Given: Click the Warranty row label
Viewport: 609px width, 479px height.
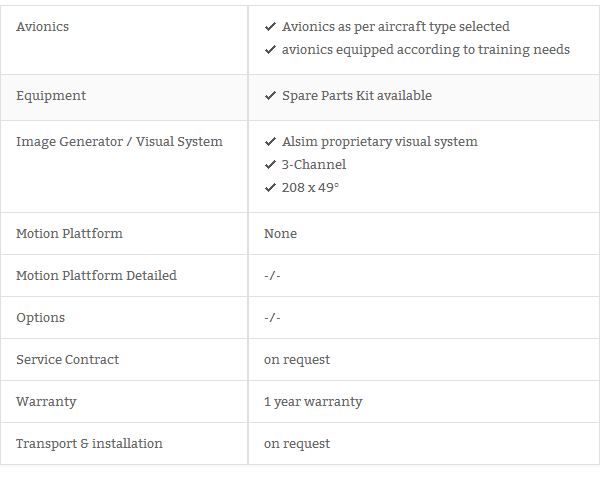Looking at the screenshot, I should click(x=46, y=402).
